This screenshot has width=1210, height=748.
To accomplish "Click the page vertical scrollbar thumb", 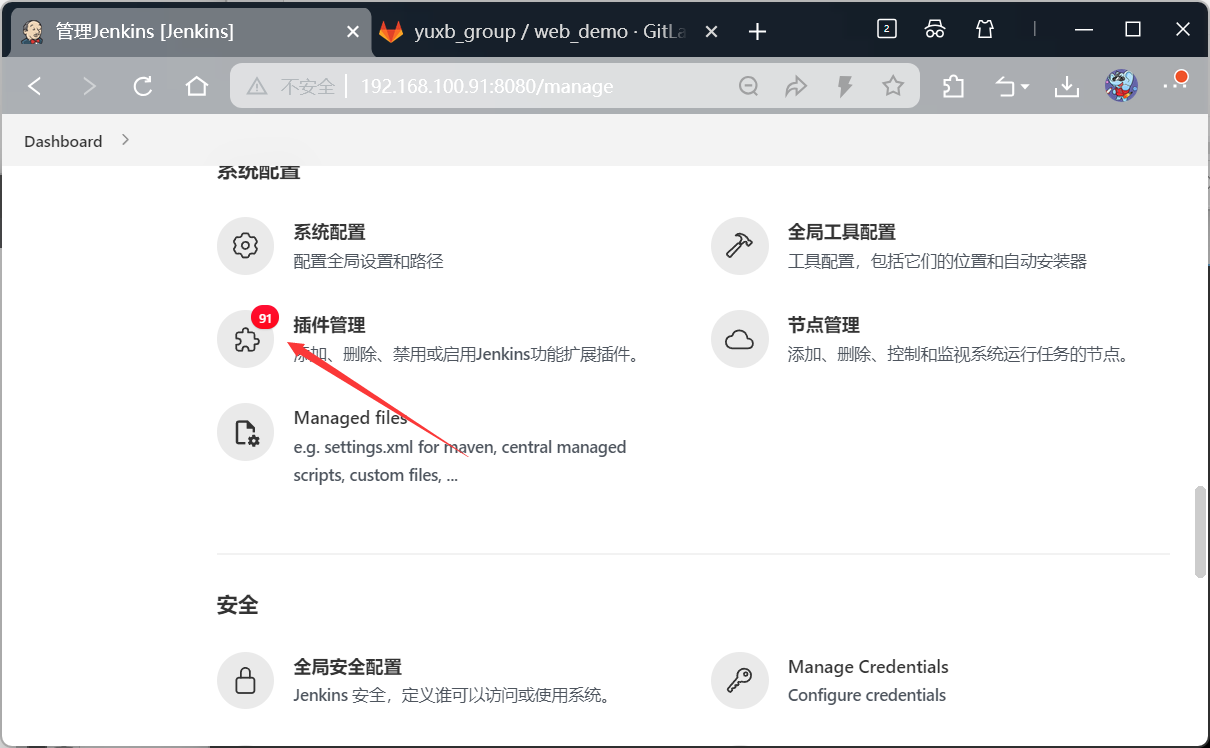I will click(1200, 532).
